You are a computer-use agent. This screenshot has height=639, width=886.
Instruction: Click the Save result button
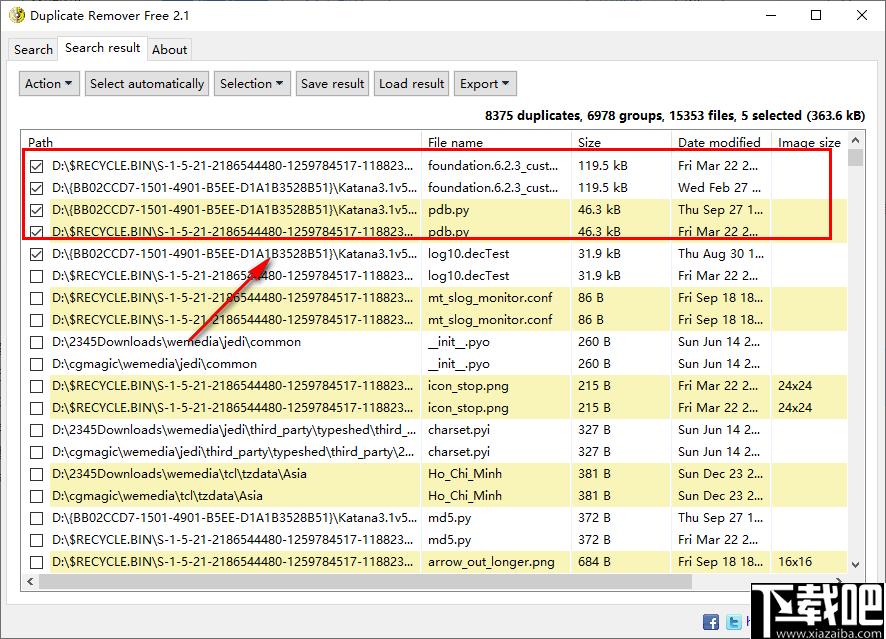(332, 84)
